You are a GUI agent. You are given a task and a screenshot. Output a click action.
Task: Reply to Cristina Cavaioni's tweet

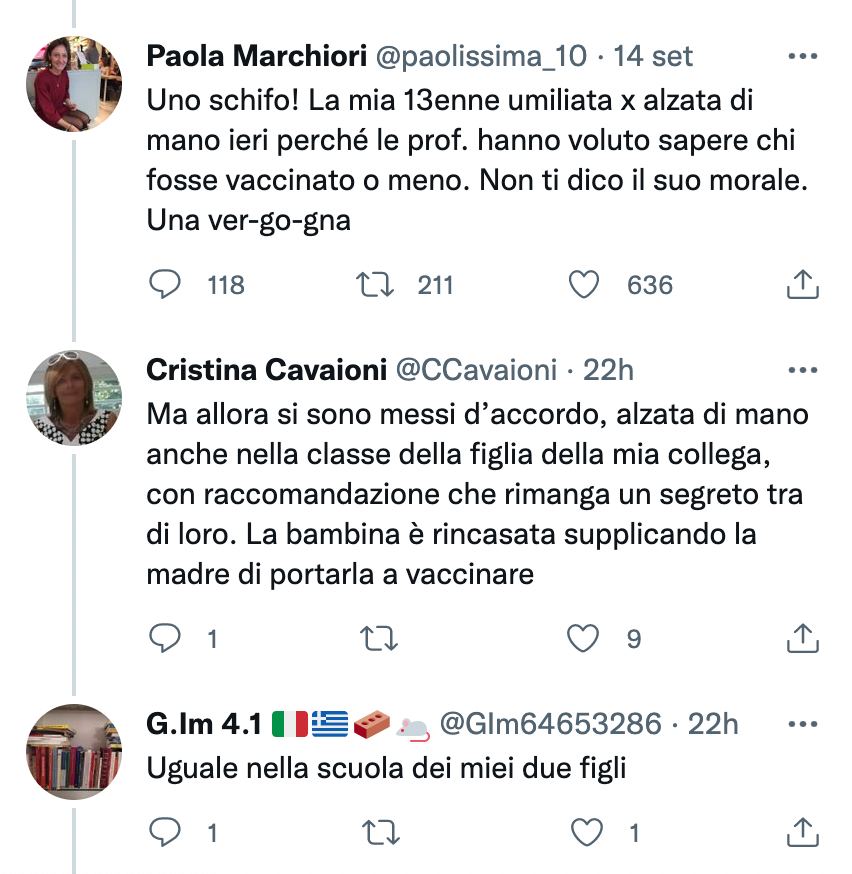pos(165,638)
